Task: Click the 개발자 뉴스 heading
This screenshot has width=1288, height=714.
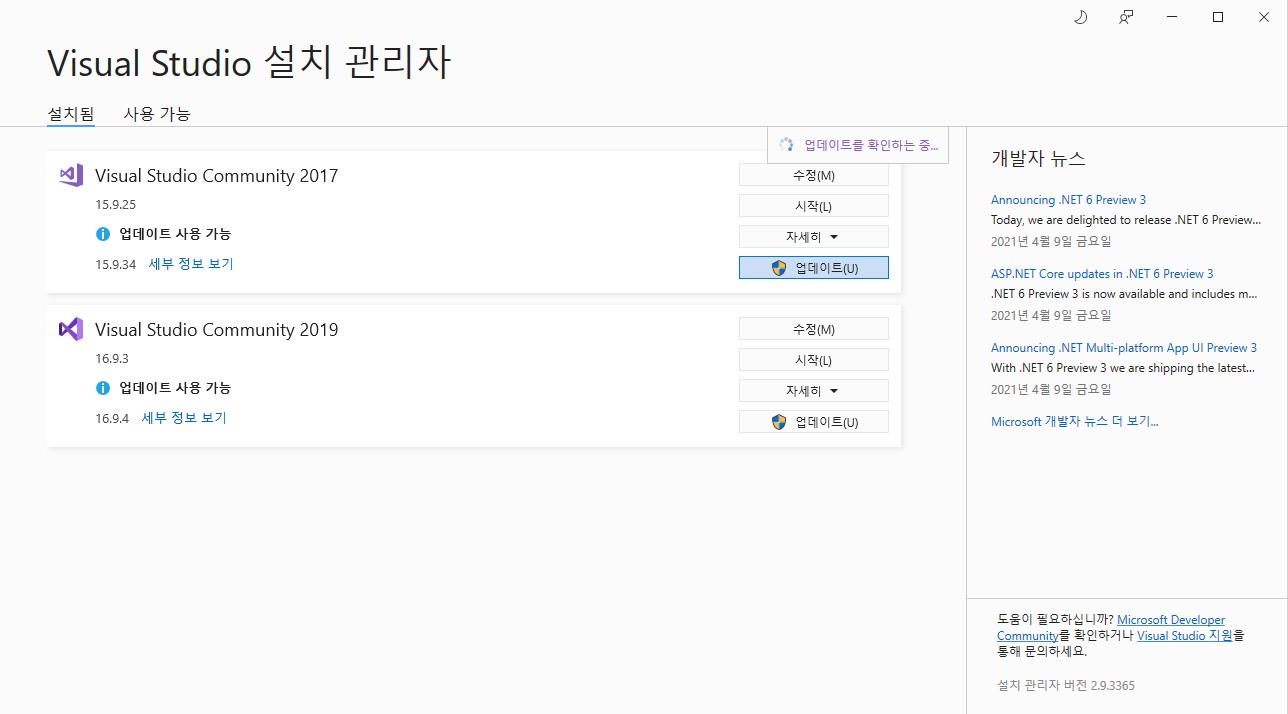Action: tap(1038, 159)
